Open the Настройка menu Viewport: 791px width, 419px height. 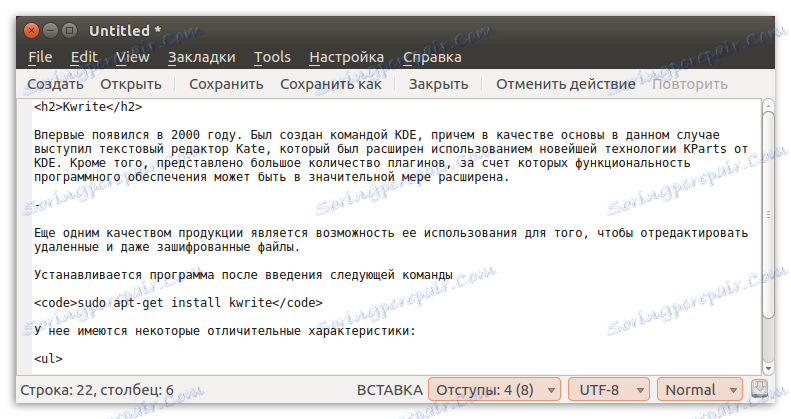pos(346,57)
